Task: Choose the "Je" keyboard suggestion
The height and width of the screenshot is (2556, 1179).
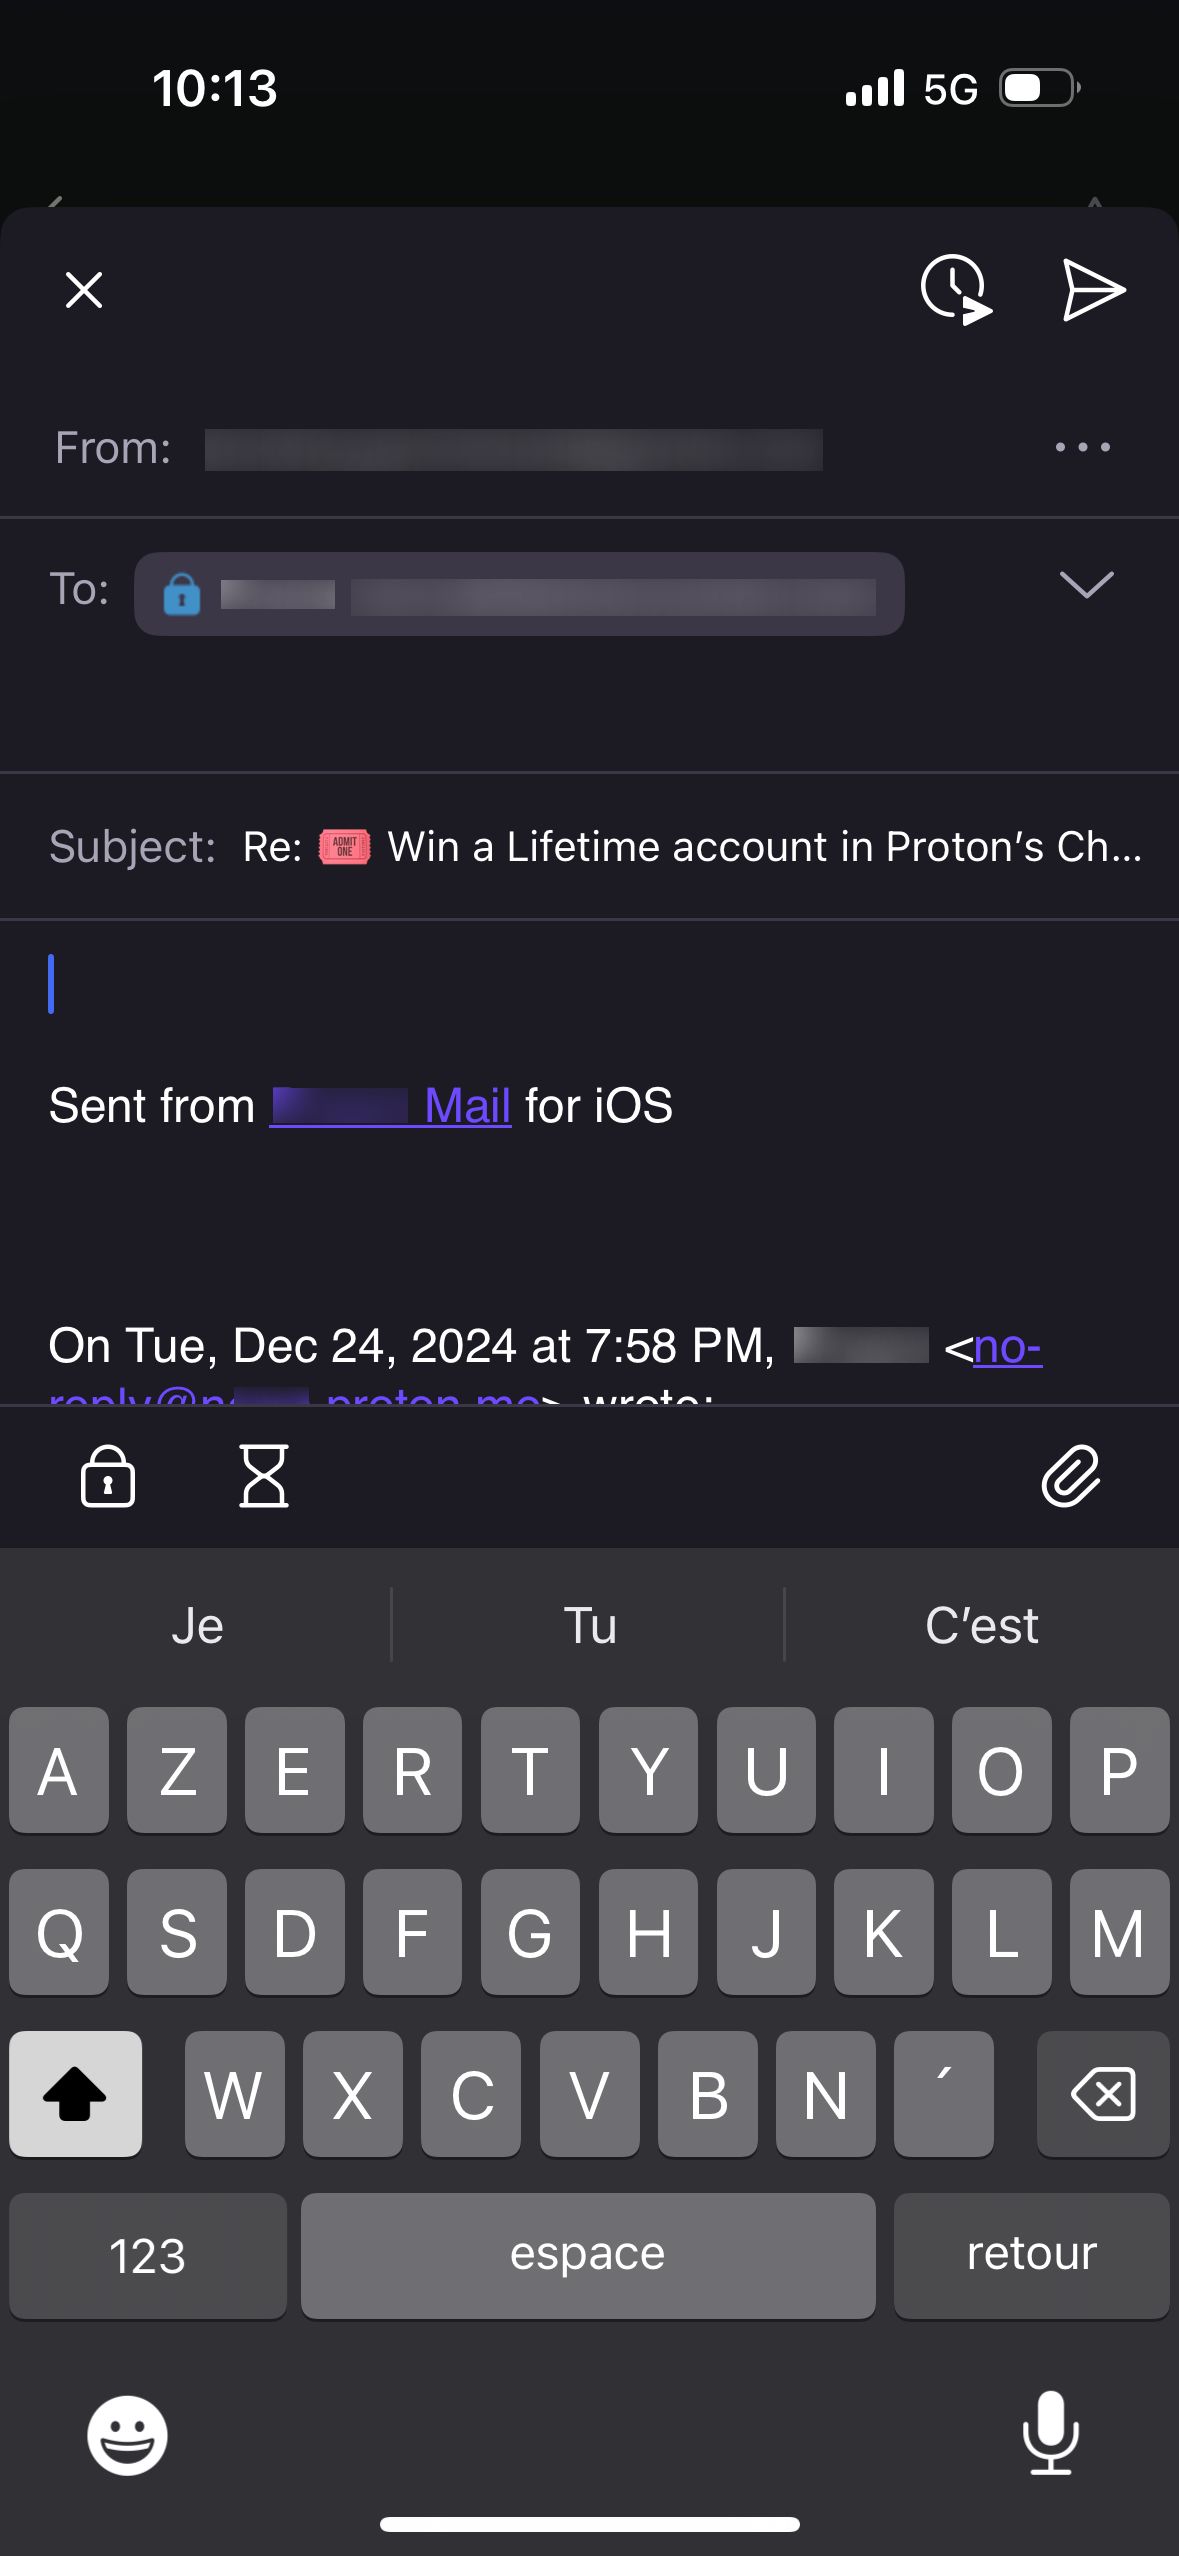Action: [x=197, y=1625]
